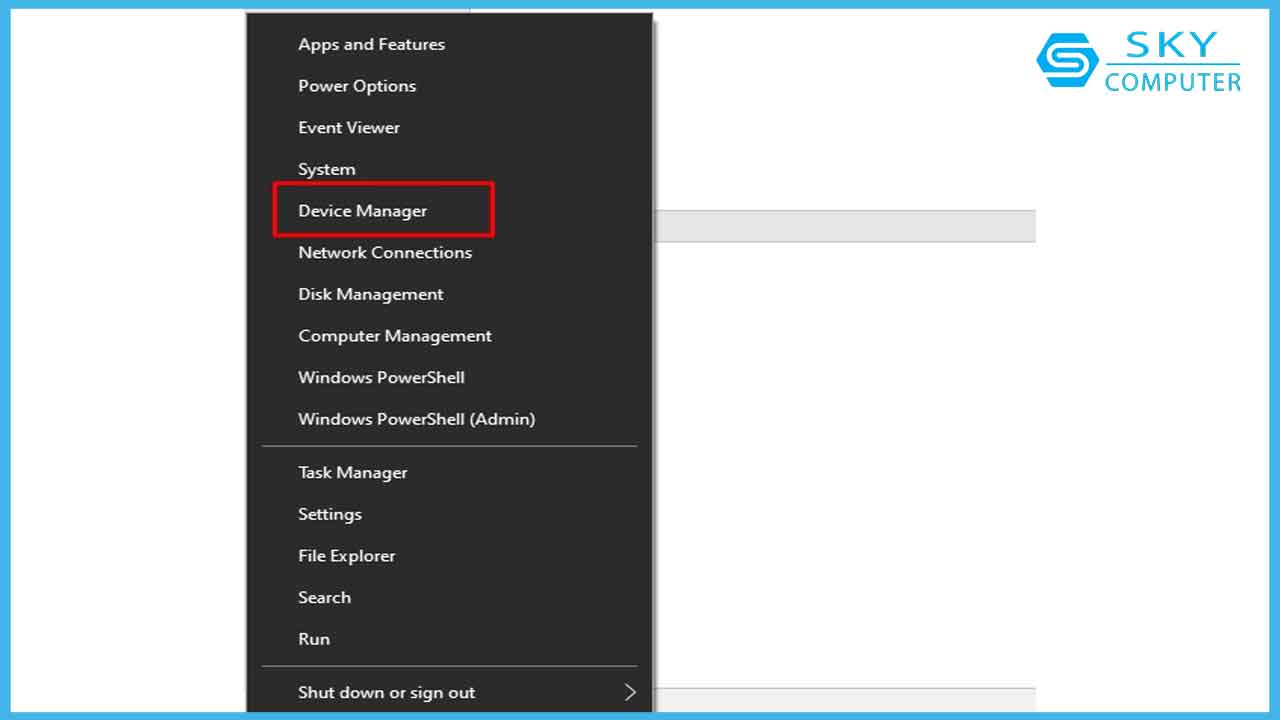
Task: Open the System menu entry
Action: pos(327,169)
